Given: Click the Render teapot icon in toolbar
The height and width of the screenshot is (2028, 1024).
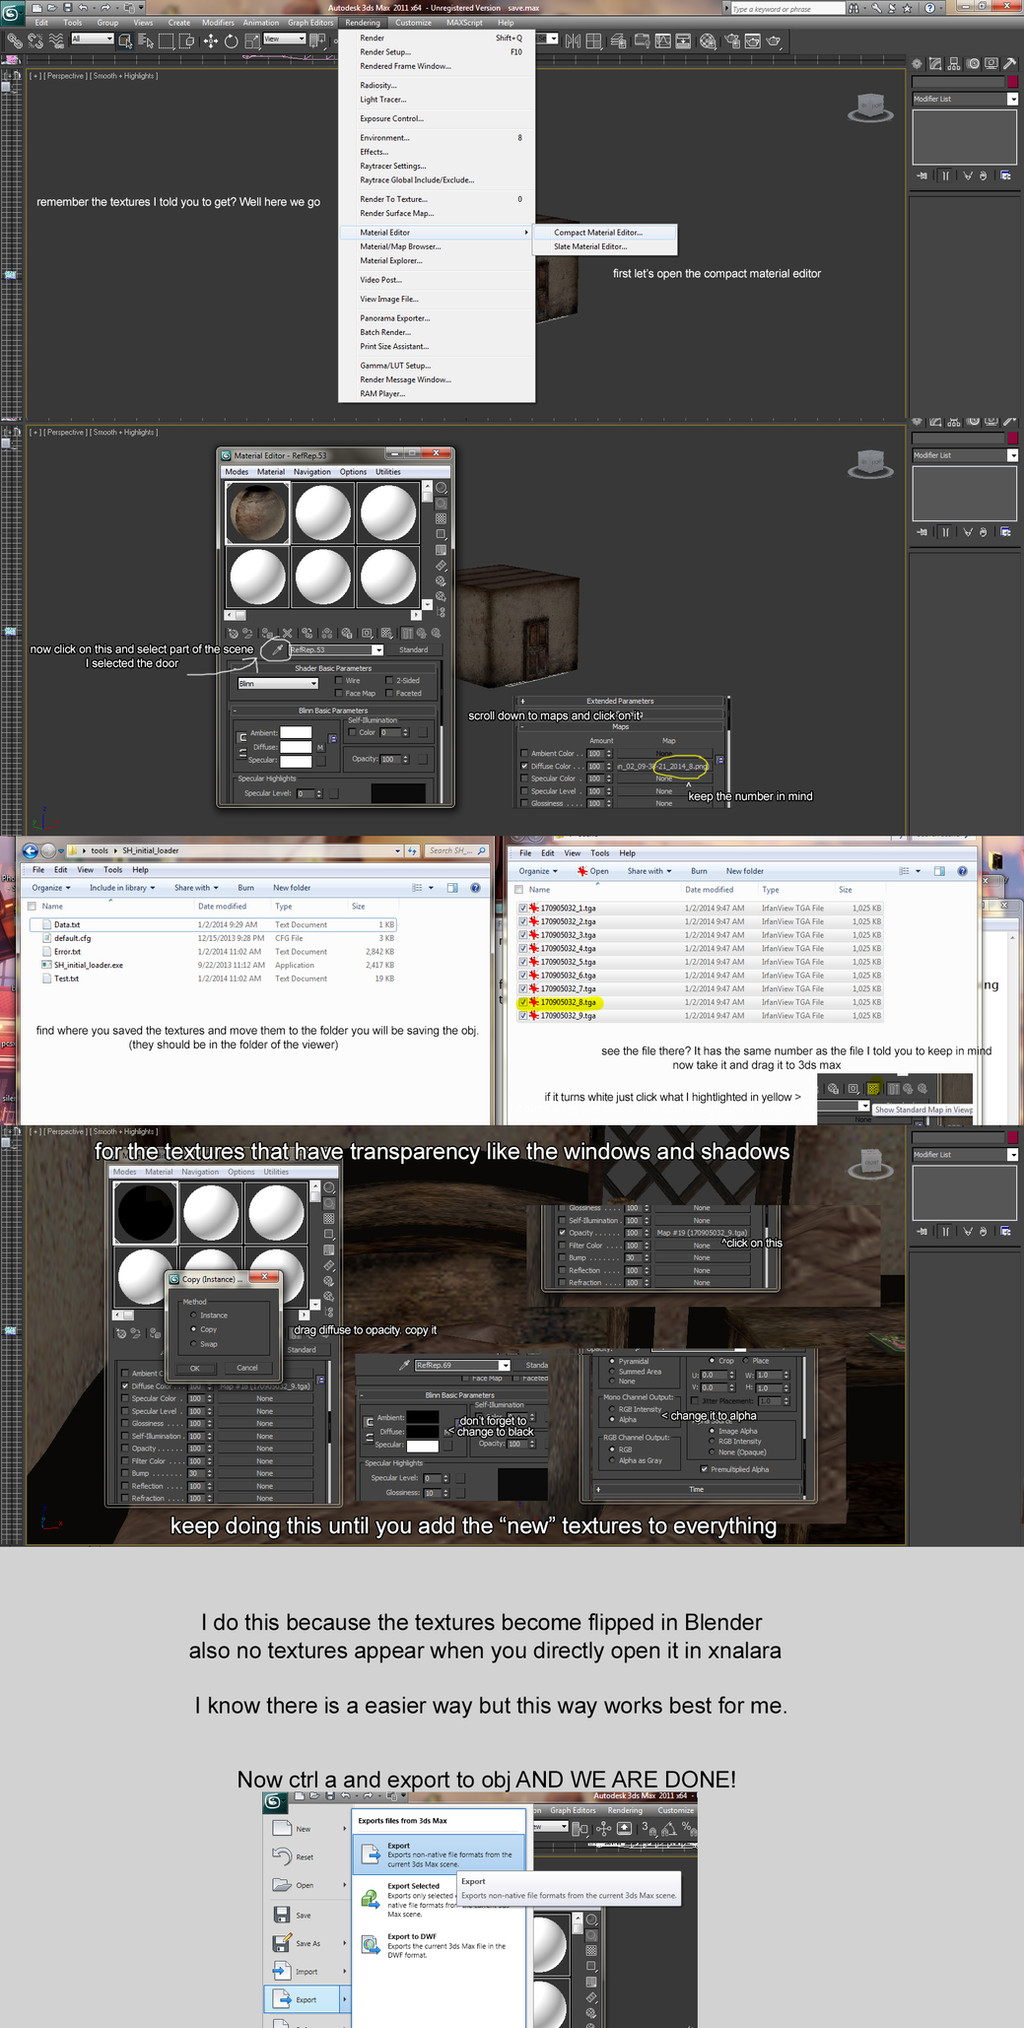Looking at the screenshot, I should [773, 41].
